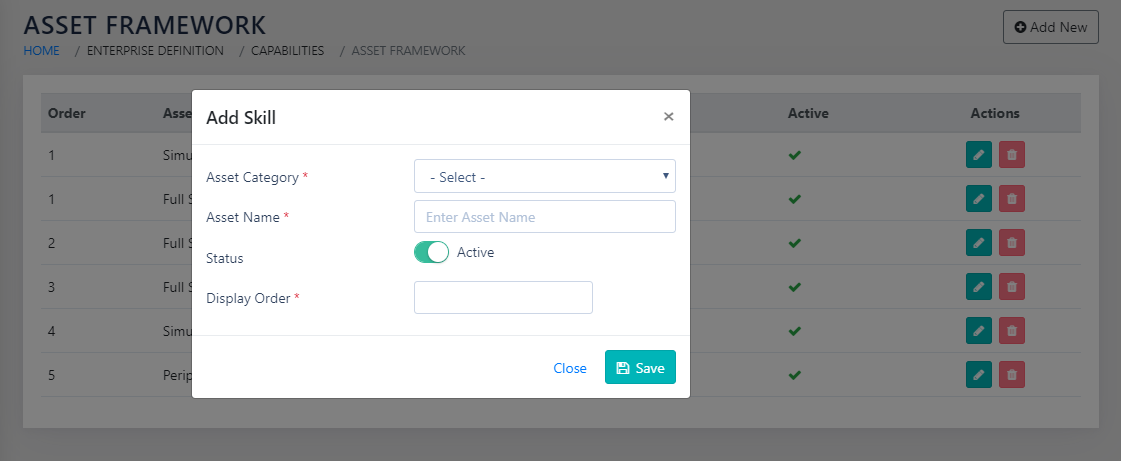Click the Close link in dialog footer

(x=570, y=368)
